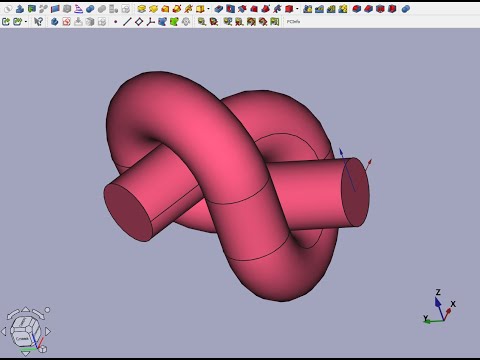Open the subtractive primitives dropdown arrow
The height and width of the screenshot is (360, 480).
pos(297,9)
